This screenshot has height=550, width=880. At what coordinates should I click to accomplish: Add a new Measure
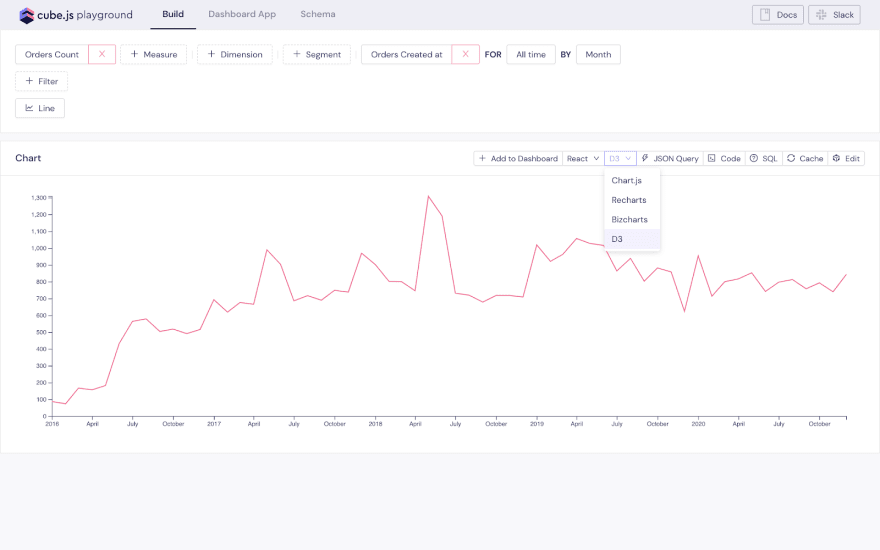[x=154, y=54]
